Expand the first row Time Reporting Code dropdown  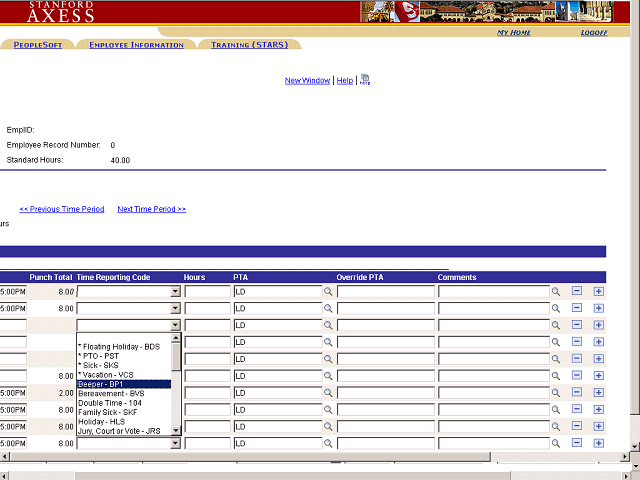[175, 292]
